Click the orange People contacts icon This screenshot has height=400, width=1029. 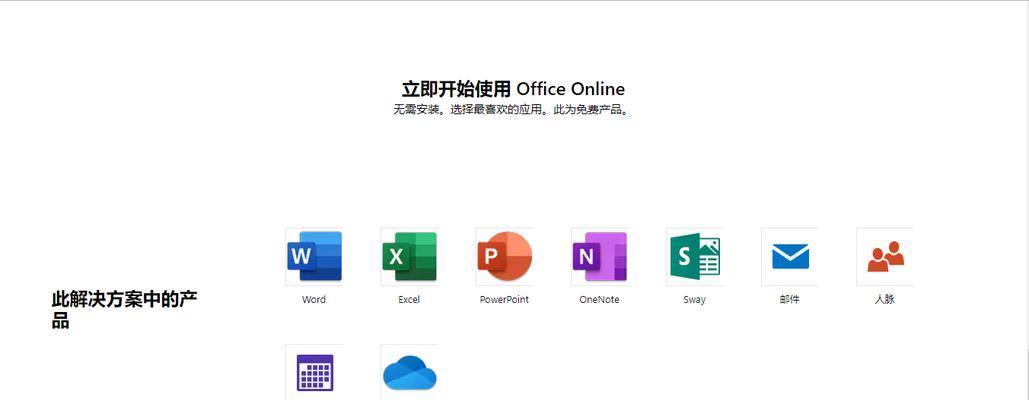[885, 257]
